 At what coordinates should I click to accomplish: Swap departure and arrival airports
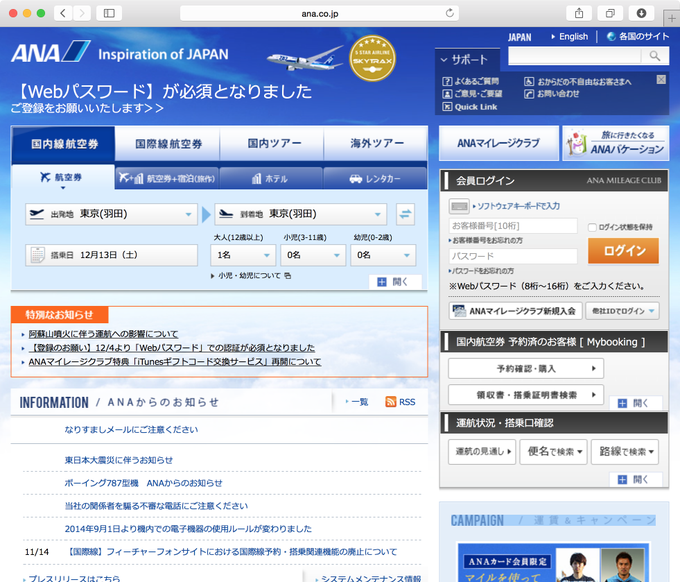click(405, 214)
